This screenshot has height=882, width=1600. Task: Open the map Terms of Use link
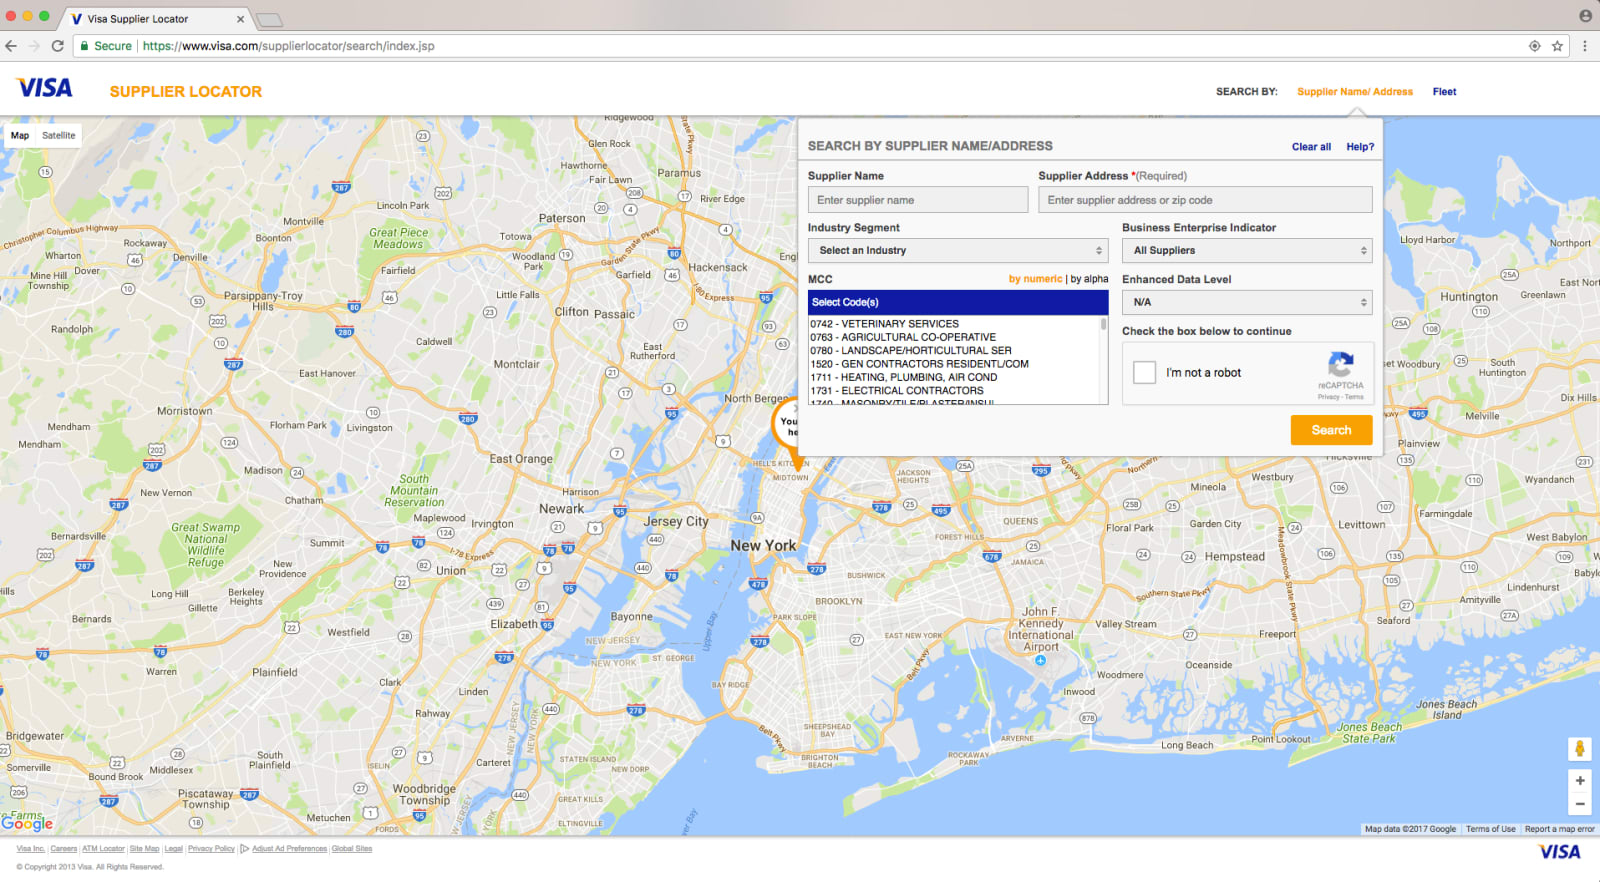coord(1490,829)
